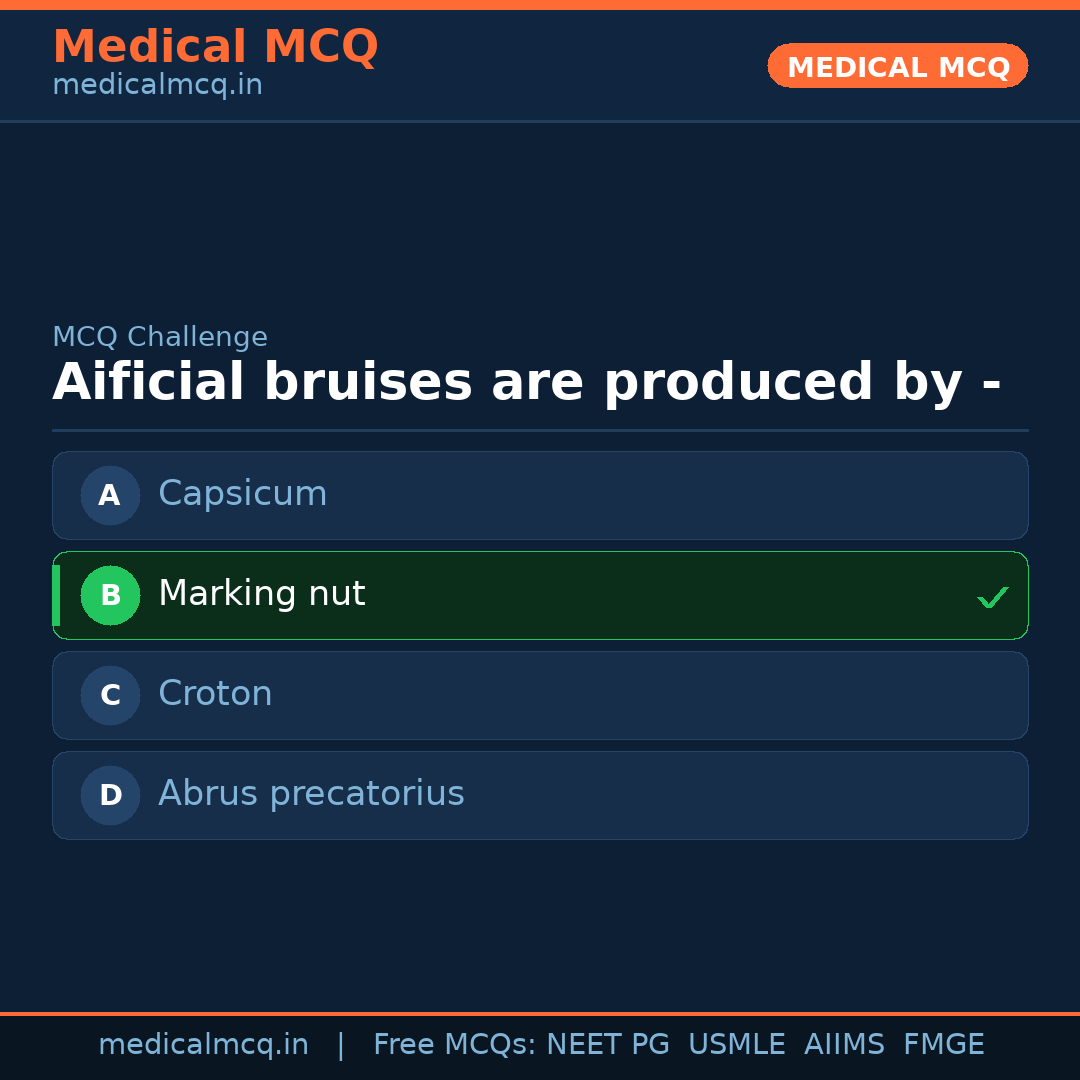Click the green highlight bar beside option B
The image size is (1080, 1080).
(55, 595)
